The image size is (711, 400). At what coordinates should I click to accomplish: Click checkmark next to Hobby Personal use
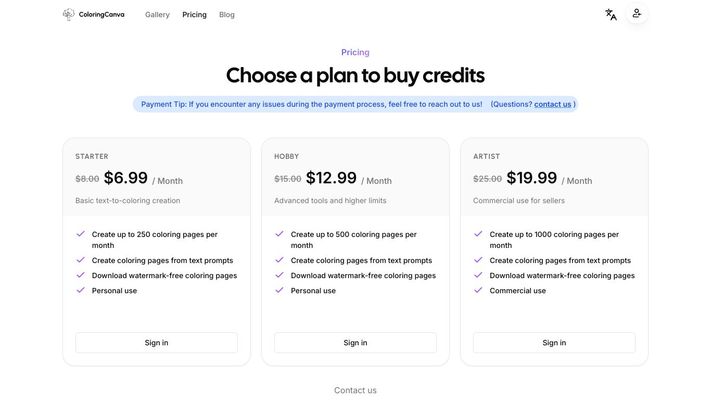point(279,290)
